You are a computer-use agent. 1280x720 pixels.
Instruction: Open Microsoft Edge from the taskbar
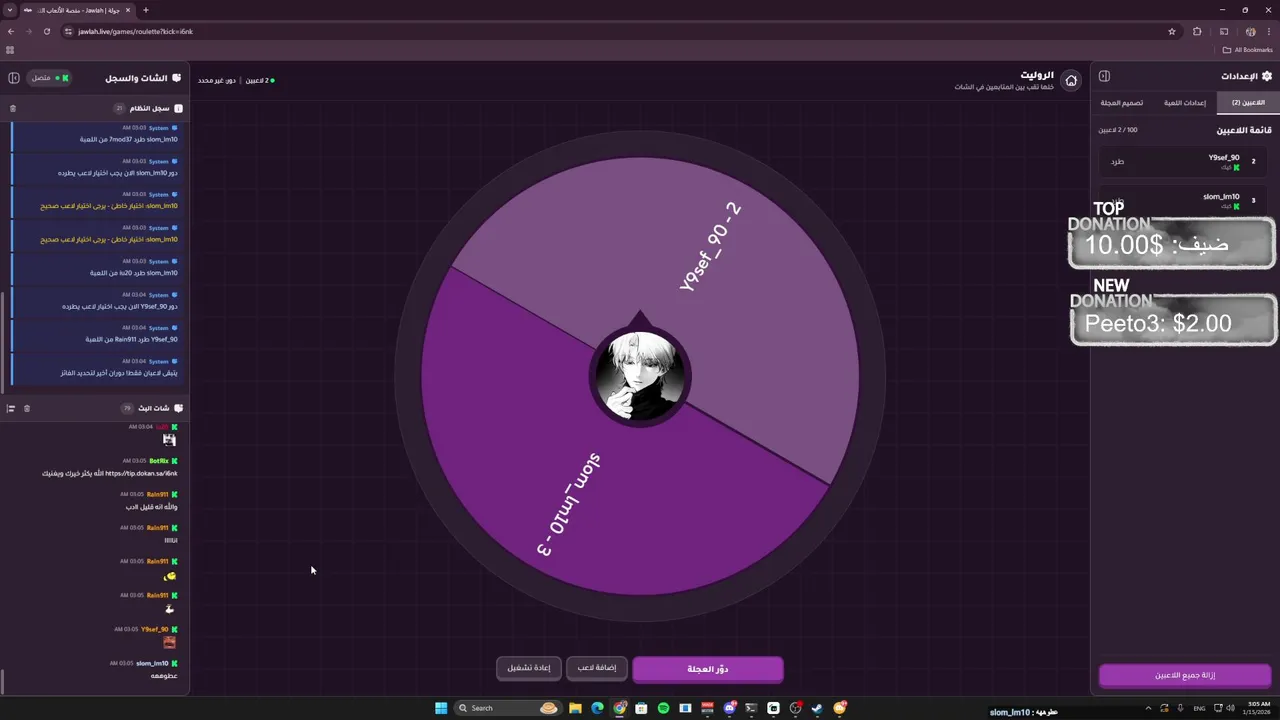pyautogui.click(x=597, y=708)
